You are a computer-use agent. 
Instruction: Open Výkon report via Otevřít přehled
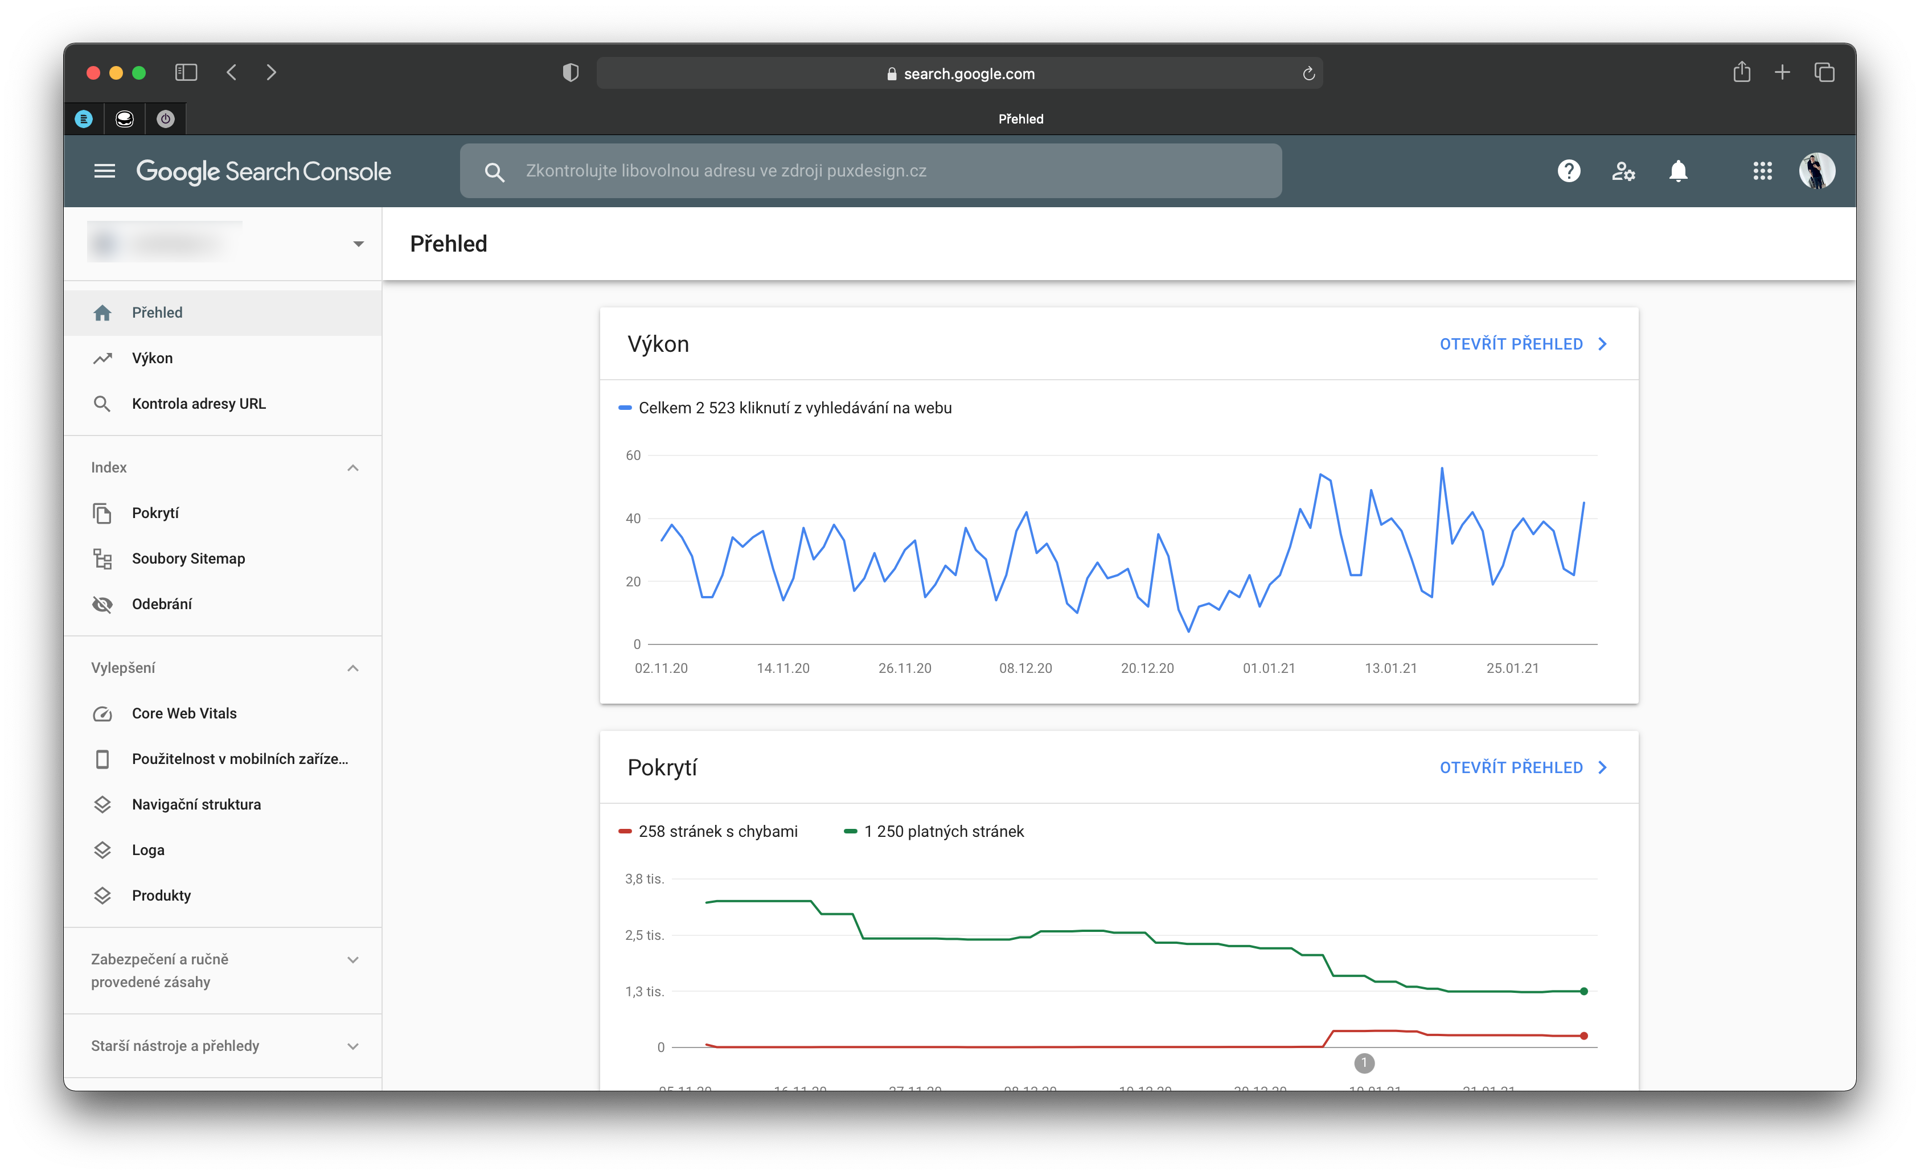point(1522,344)
